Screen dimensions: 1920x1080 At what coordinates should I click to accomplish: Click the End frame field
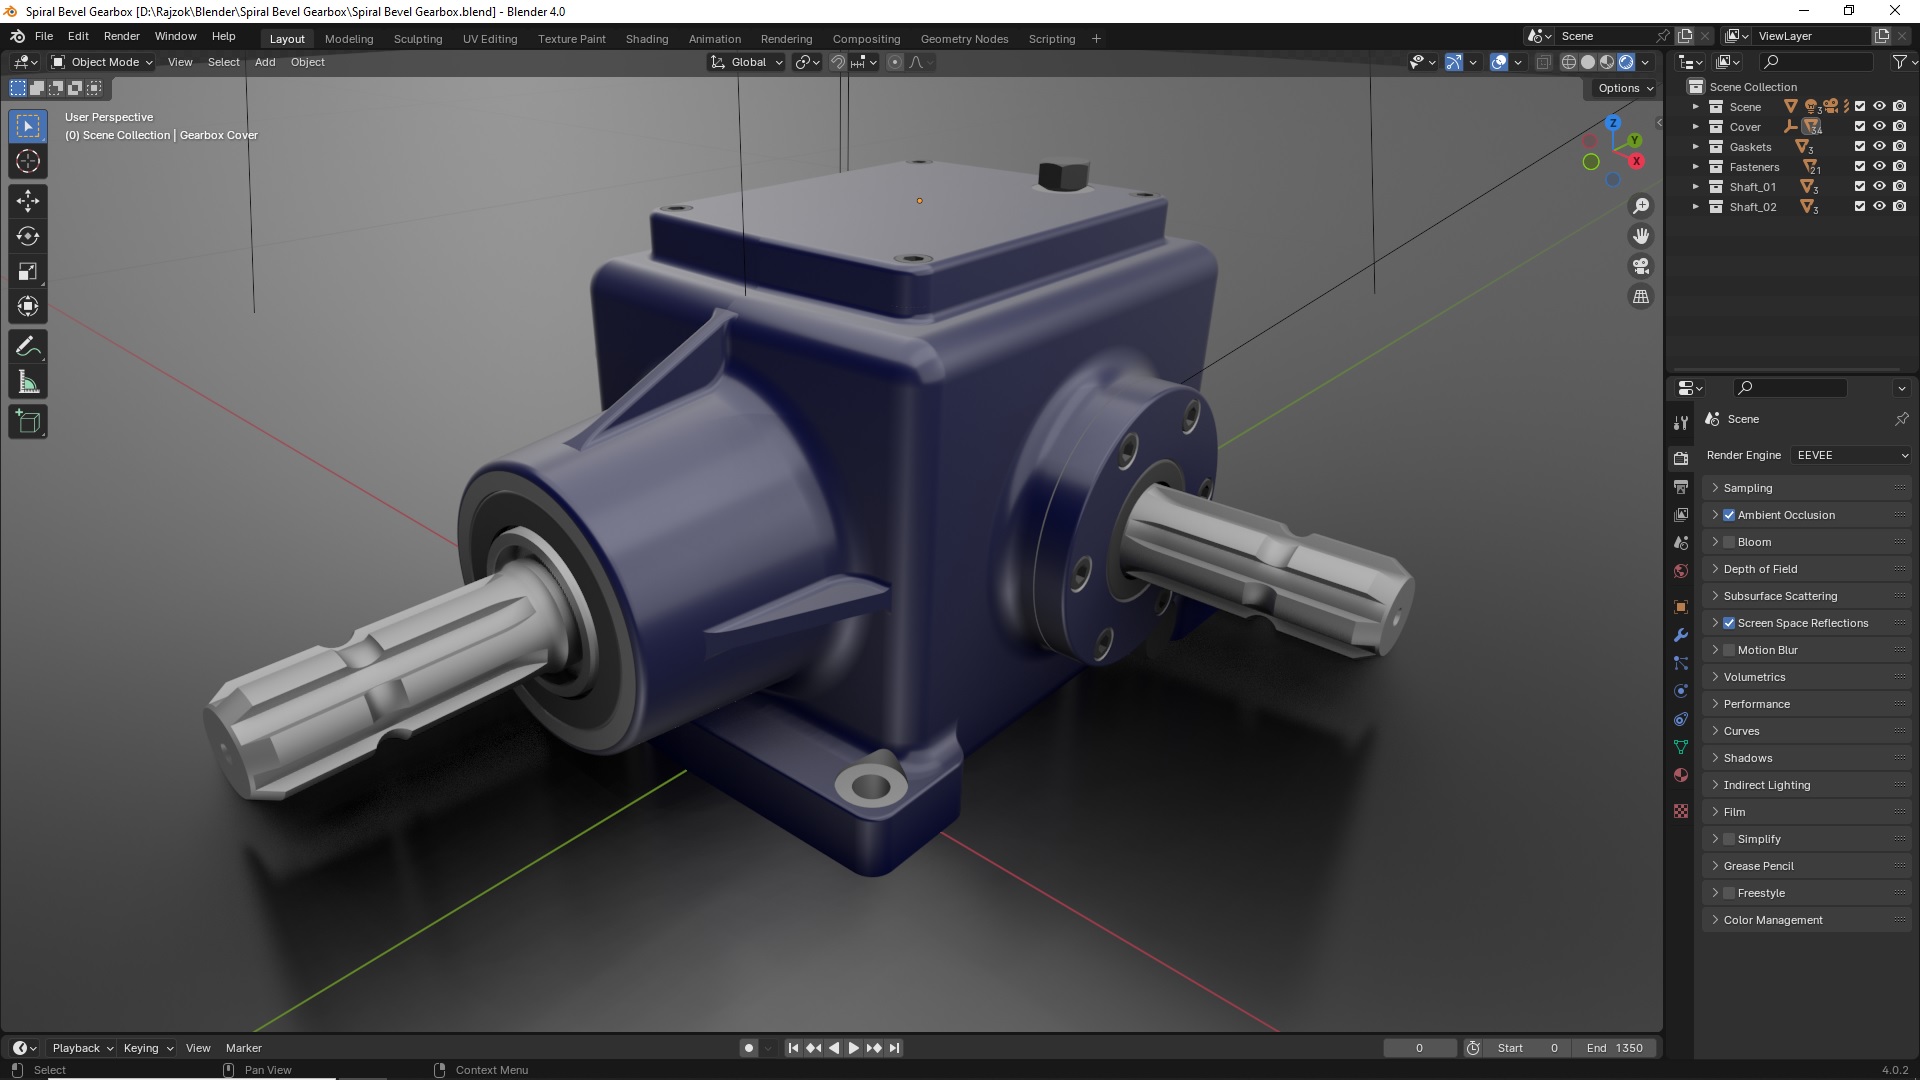(1614, 1048)
